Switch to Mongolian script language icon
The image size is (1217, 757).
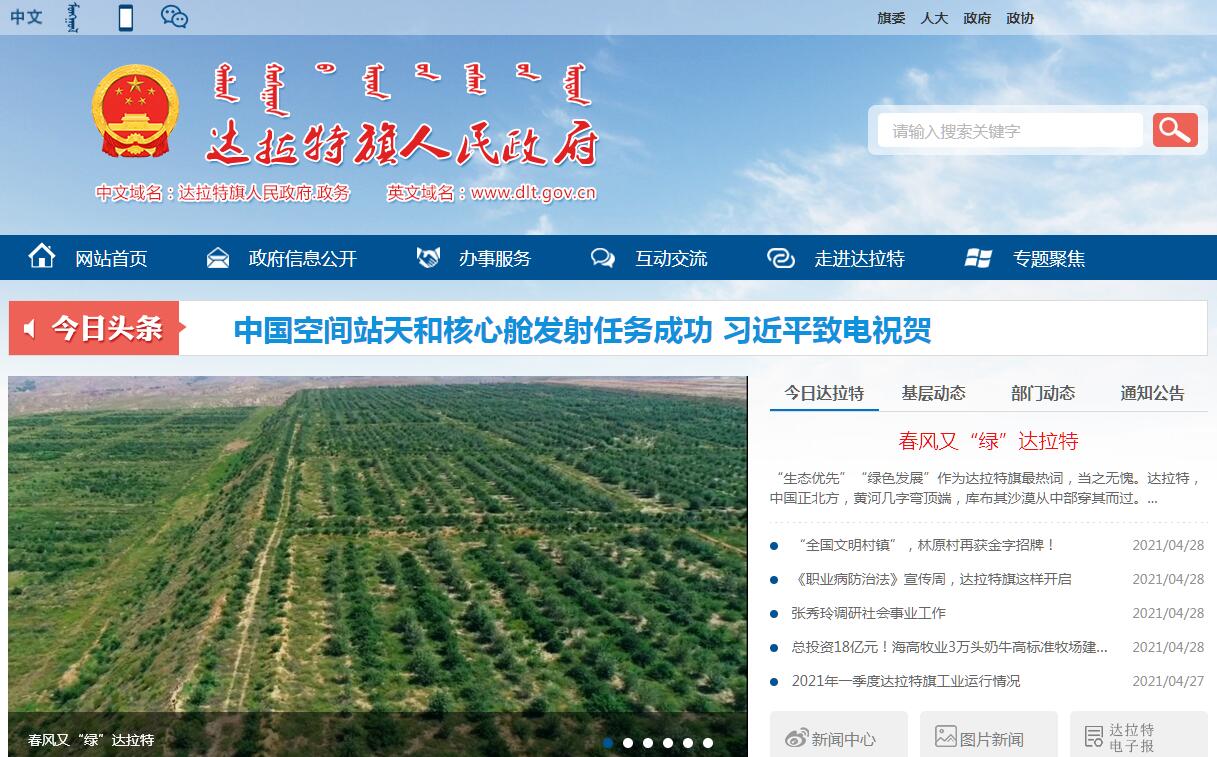point(71,17)
